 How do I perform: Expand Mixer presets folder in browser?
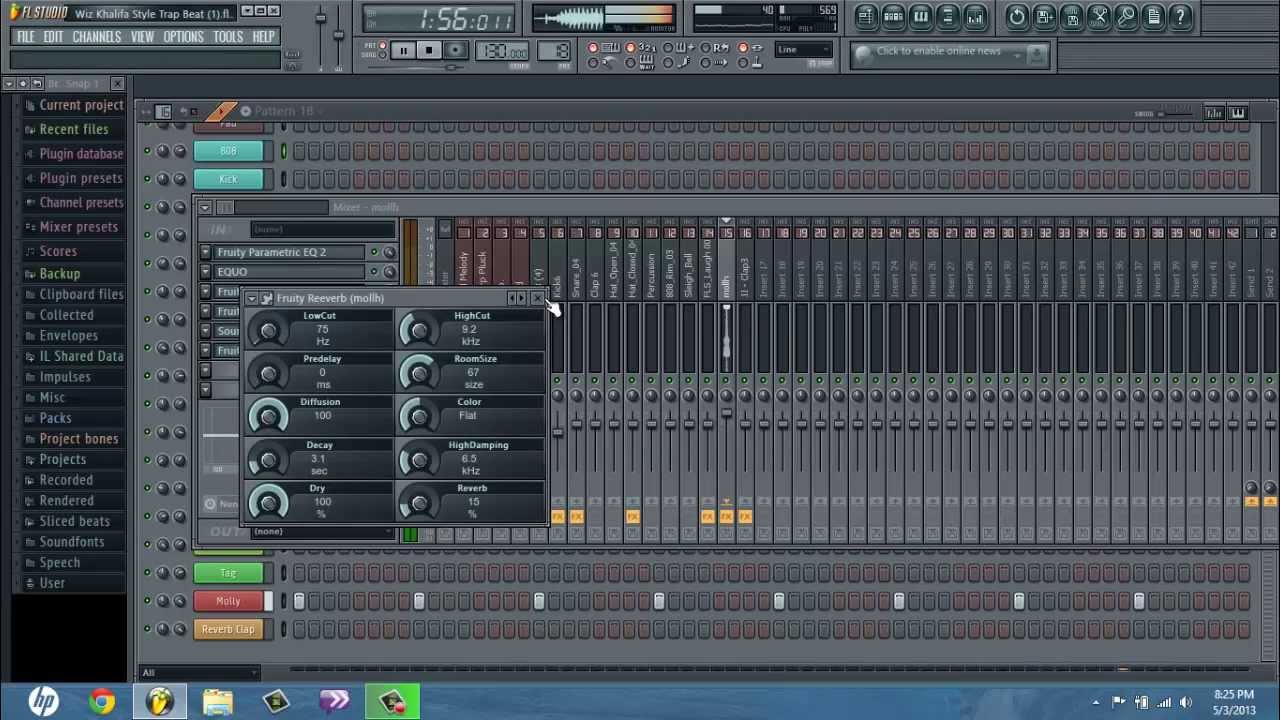[78, 227]
